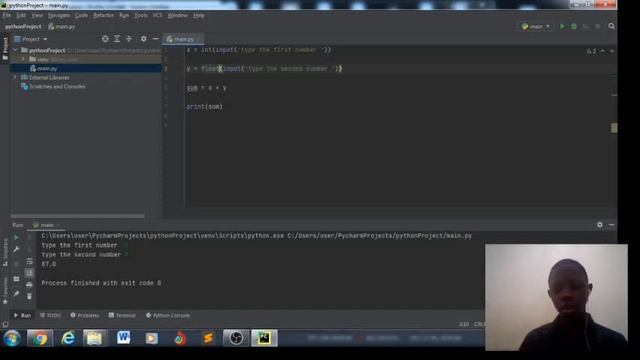
Task: Go to next highlighted problem arrow
Action: point(612,51)
